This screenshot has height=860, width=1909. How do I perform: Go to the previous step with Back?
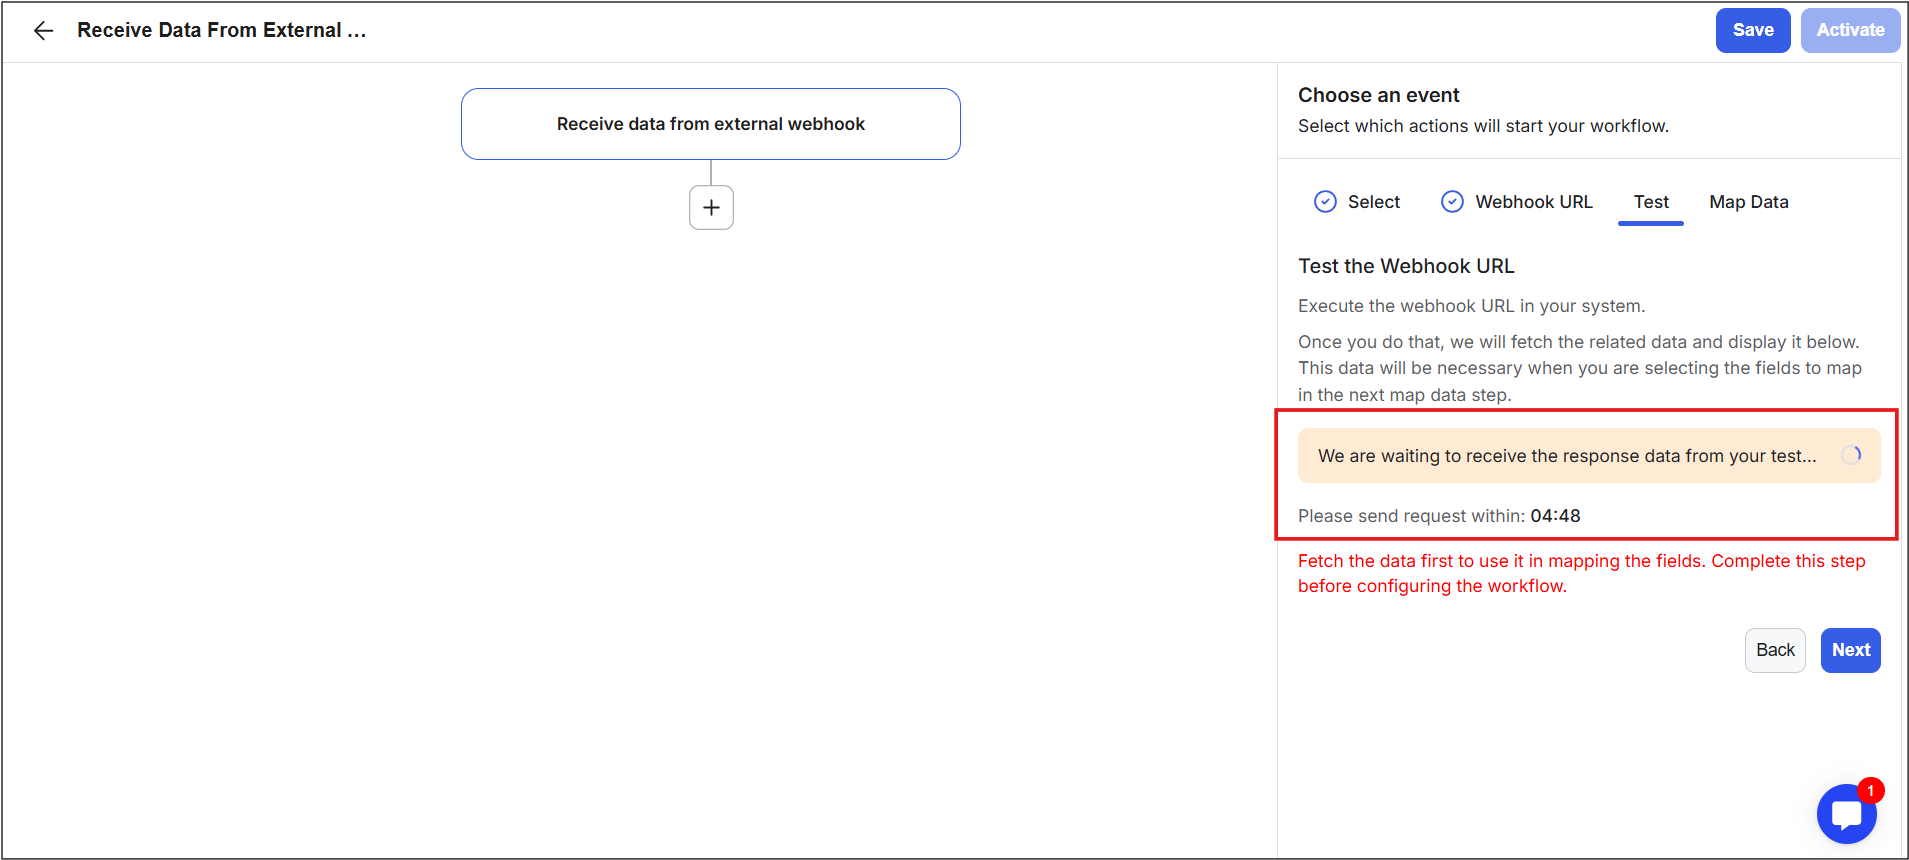(x=1775, y=650)
